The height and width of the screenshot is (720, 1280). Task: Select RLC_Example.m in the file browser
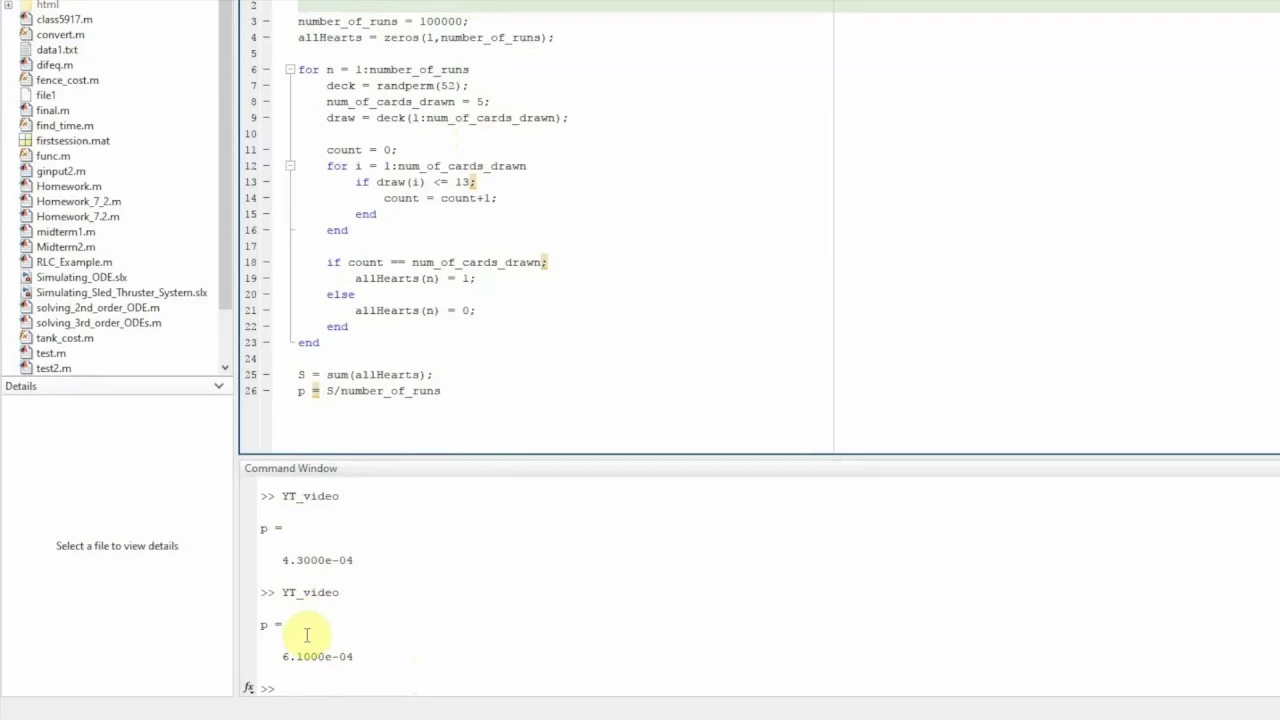74,262
